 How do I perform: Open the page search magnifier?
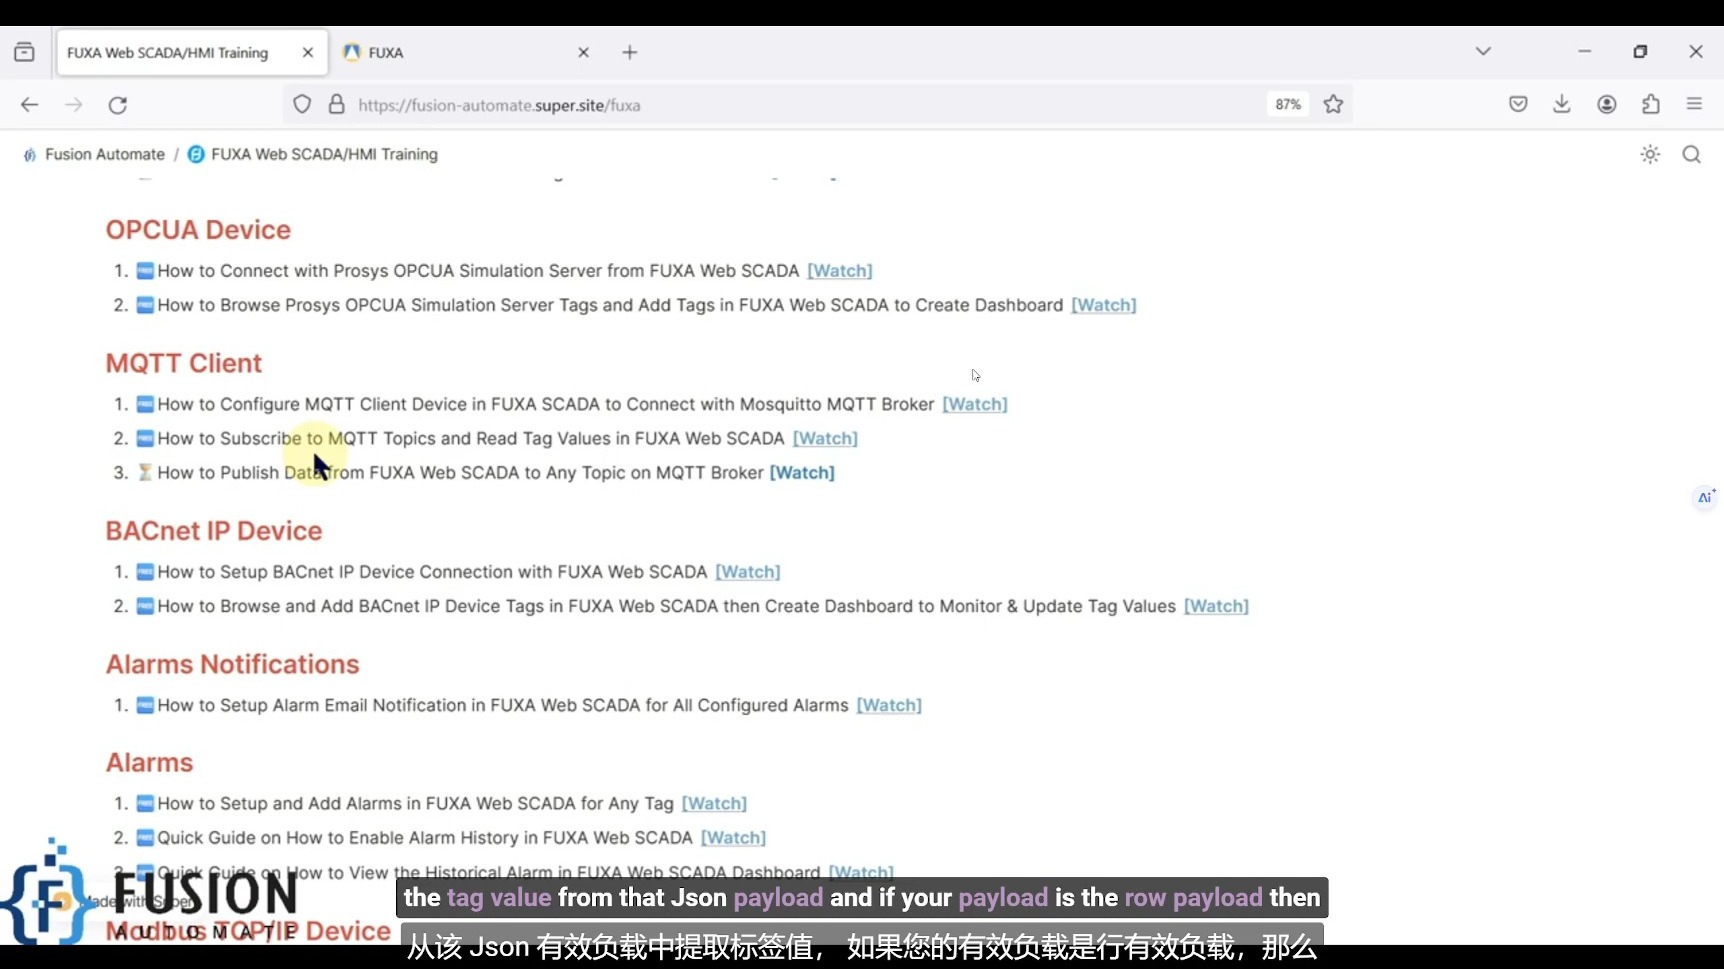pos(1691,154)
